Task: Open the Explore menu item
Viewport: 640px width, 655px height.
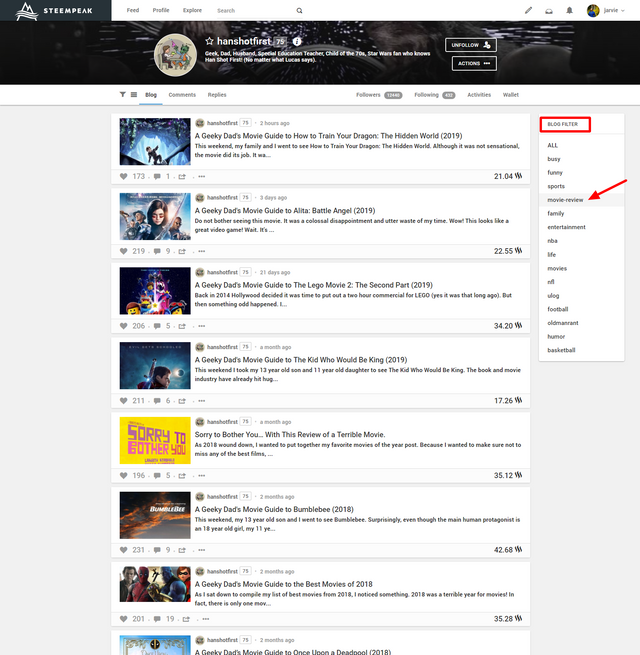Action: click(192, 10)
